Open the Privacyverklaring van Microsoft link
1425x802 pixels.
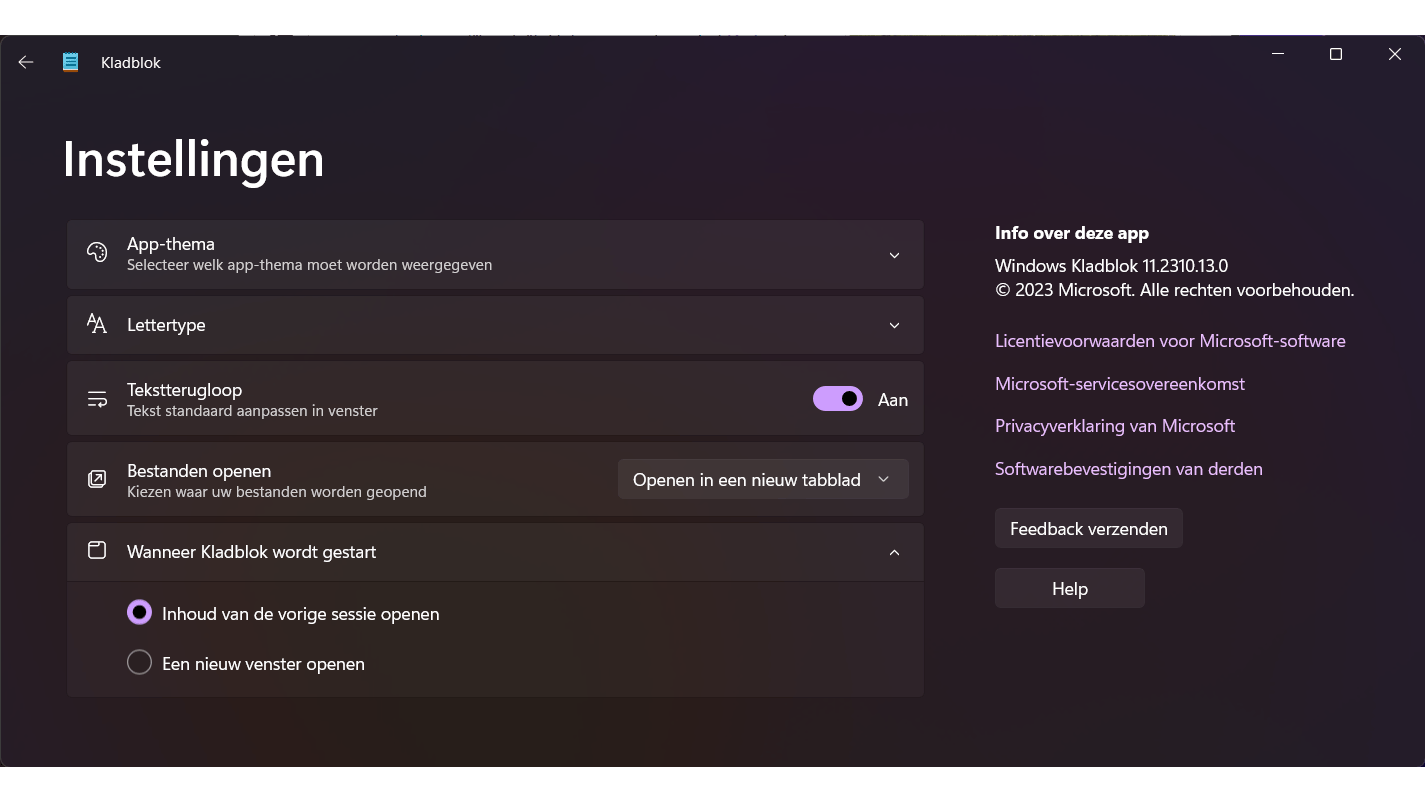click(1114, 426)
